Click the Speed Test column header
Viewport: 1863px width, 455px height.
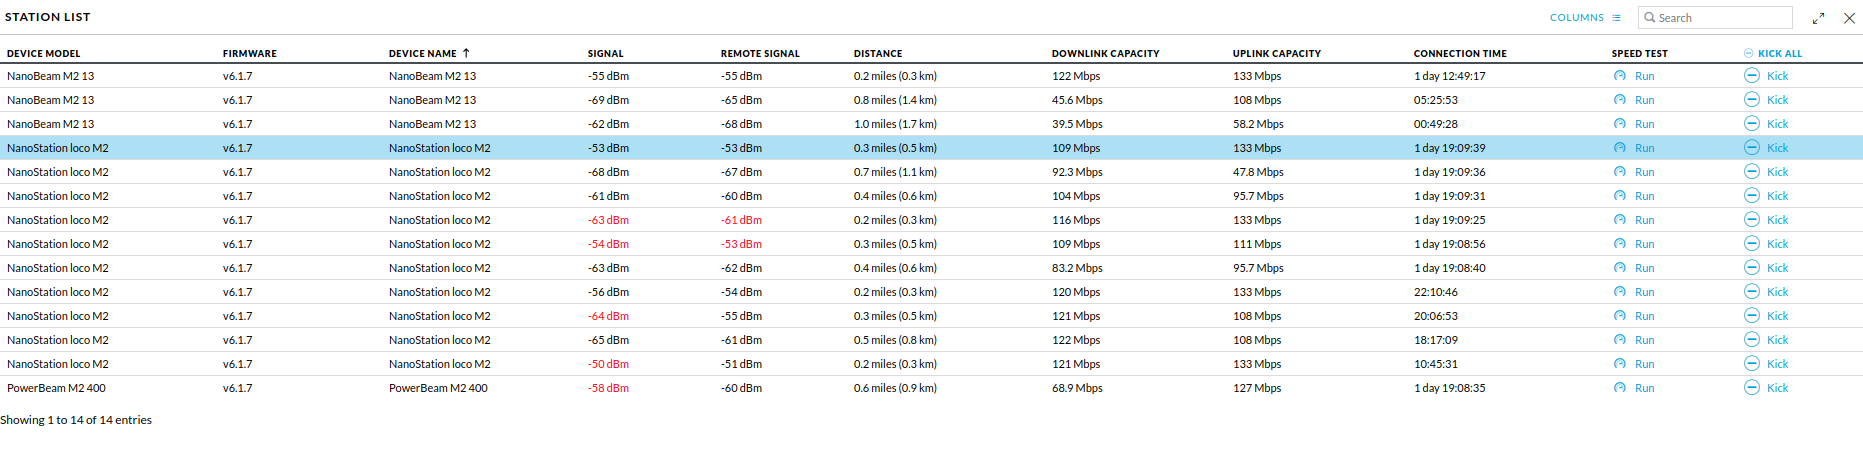tap(1640, 54)
